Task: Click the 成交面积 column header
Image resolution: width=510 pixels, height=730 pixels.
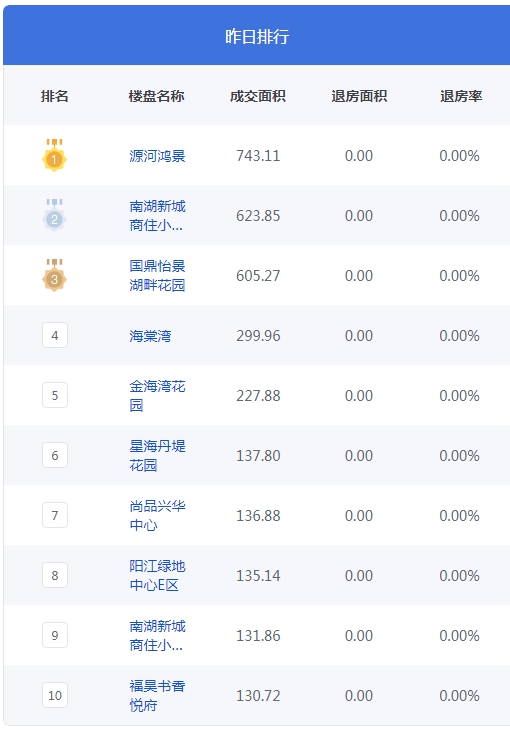Action: pos(258,96)
